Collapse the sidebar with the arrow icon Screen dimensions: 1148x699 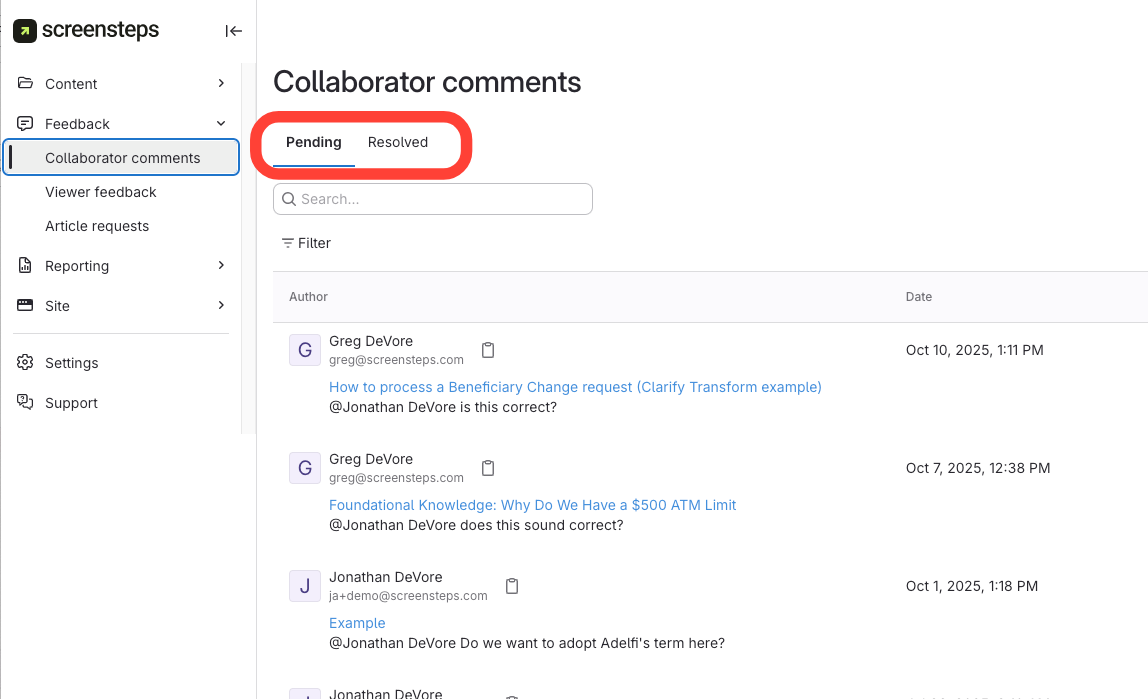233,31
